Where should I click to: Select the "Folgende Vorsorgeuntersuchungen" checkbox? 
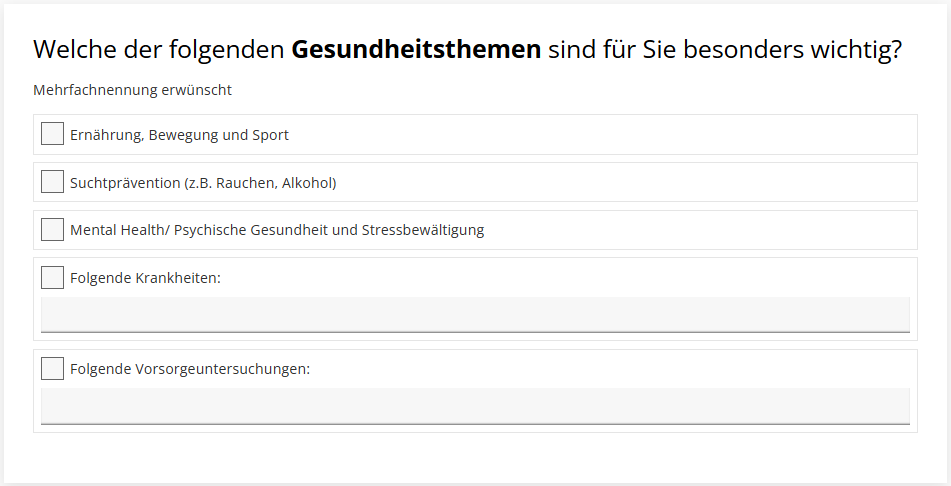point(52,369)
